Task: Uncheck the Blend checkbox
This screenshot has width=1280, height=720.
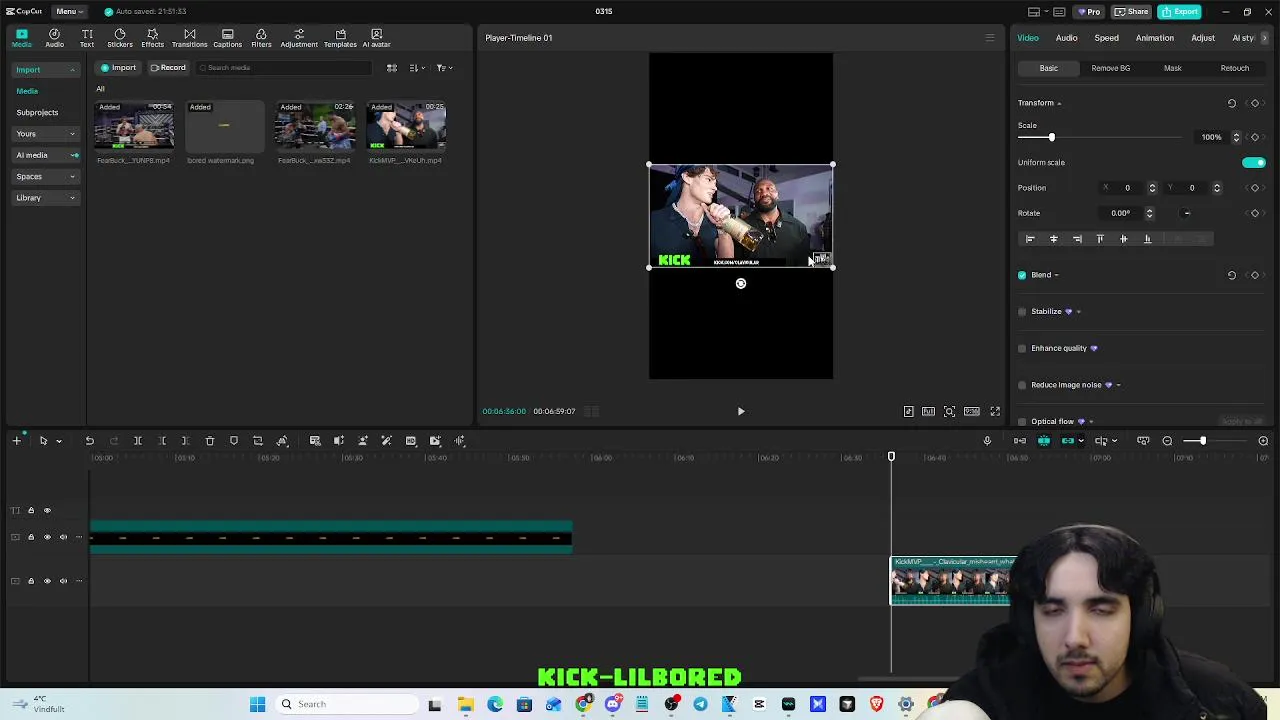Action: (1022, 275)
